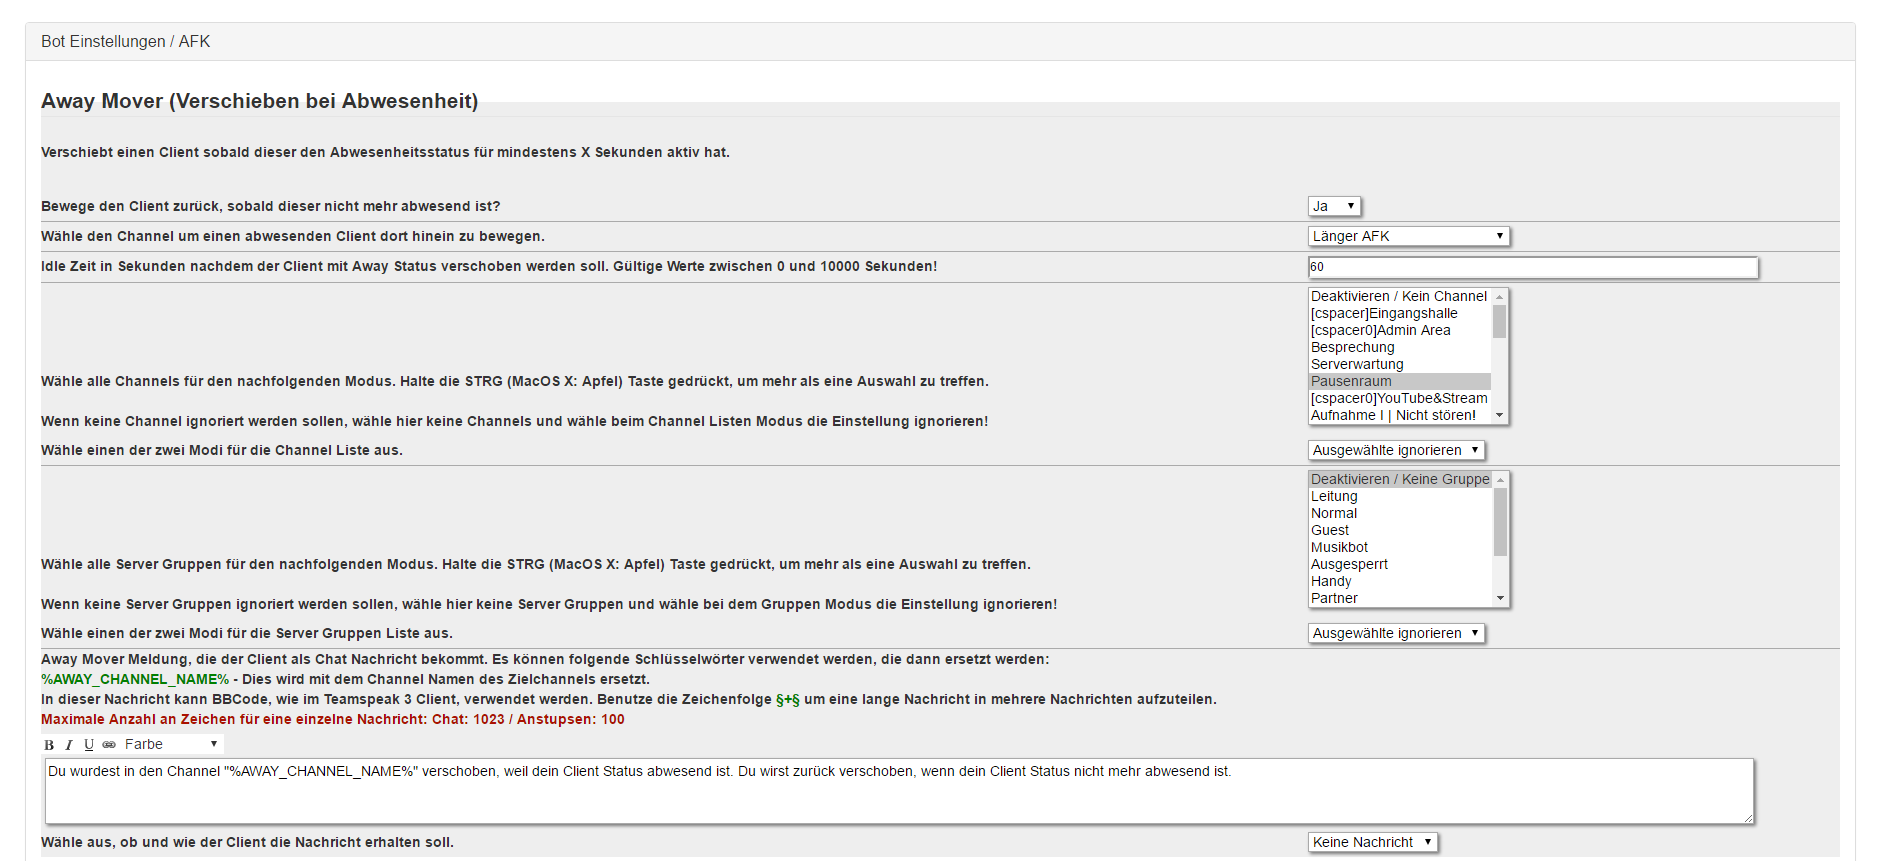
Task: Open the 'Ja' move-back dropdown
Action: (1334, 206)
